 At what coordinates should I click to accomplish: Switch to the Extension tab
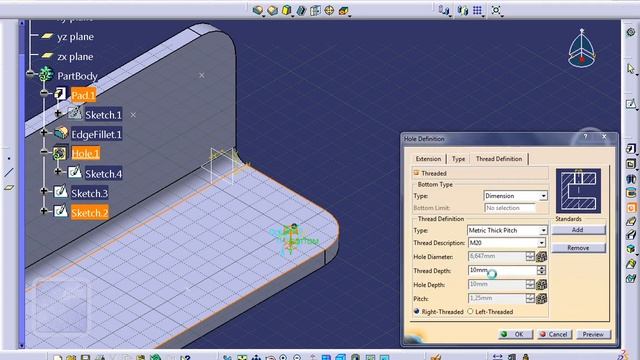(x=428, y=159)
